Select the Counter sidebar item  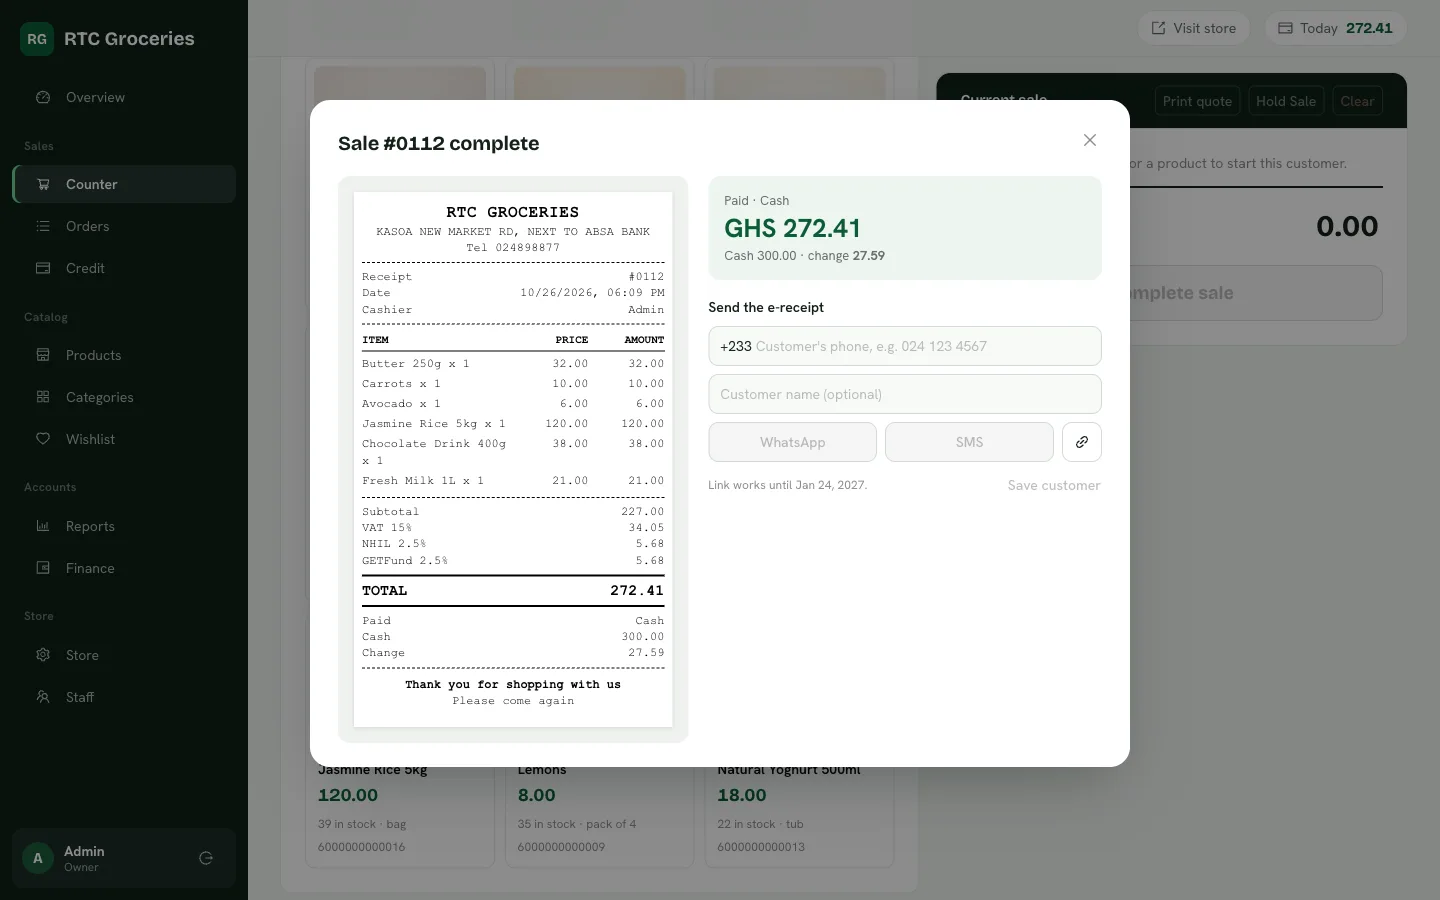(124, 184)
